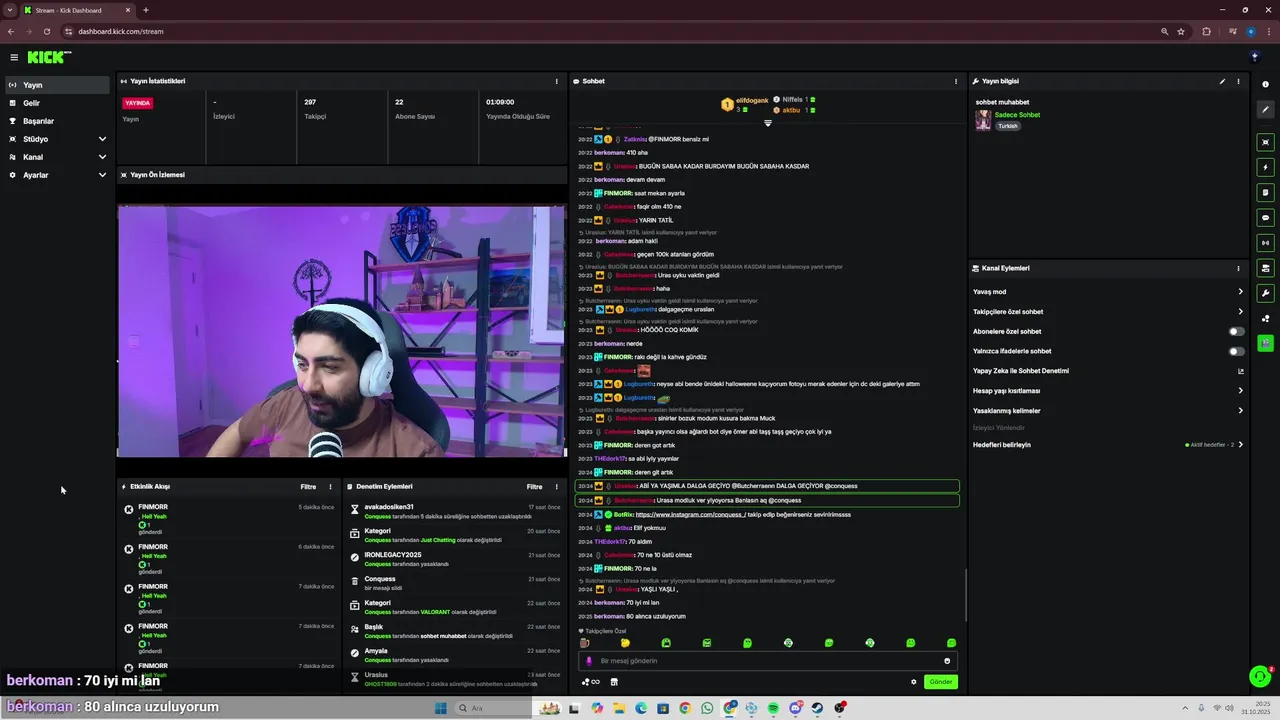Click the YAYINDA live badge
This screenshot has width=1280, height=720.
(137, 103)
